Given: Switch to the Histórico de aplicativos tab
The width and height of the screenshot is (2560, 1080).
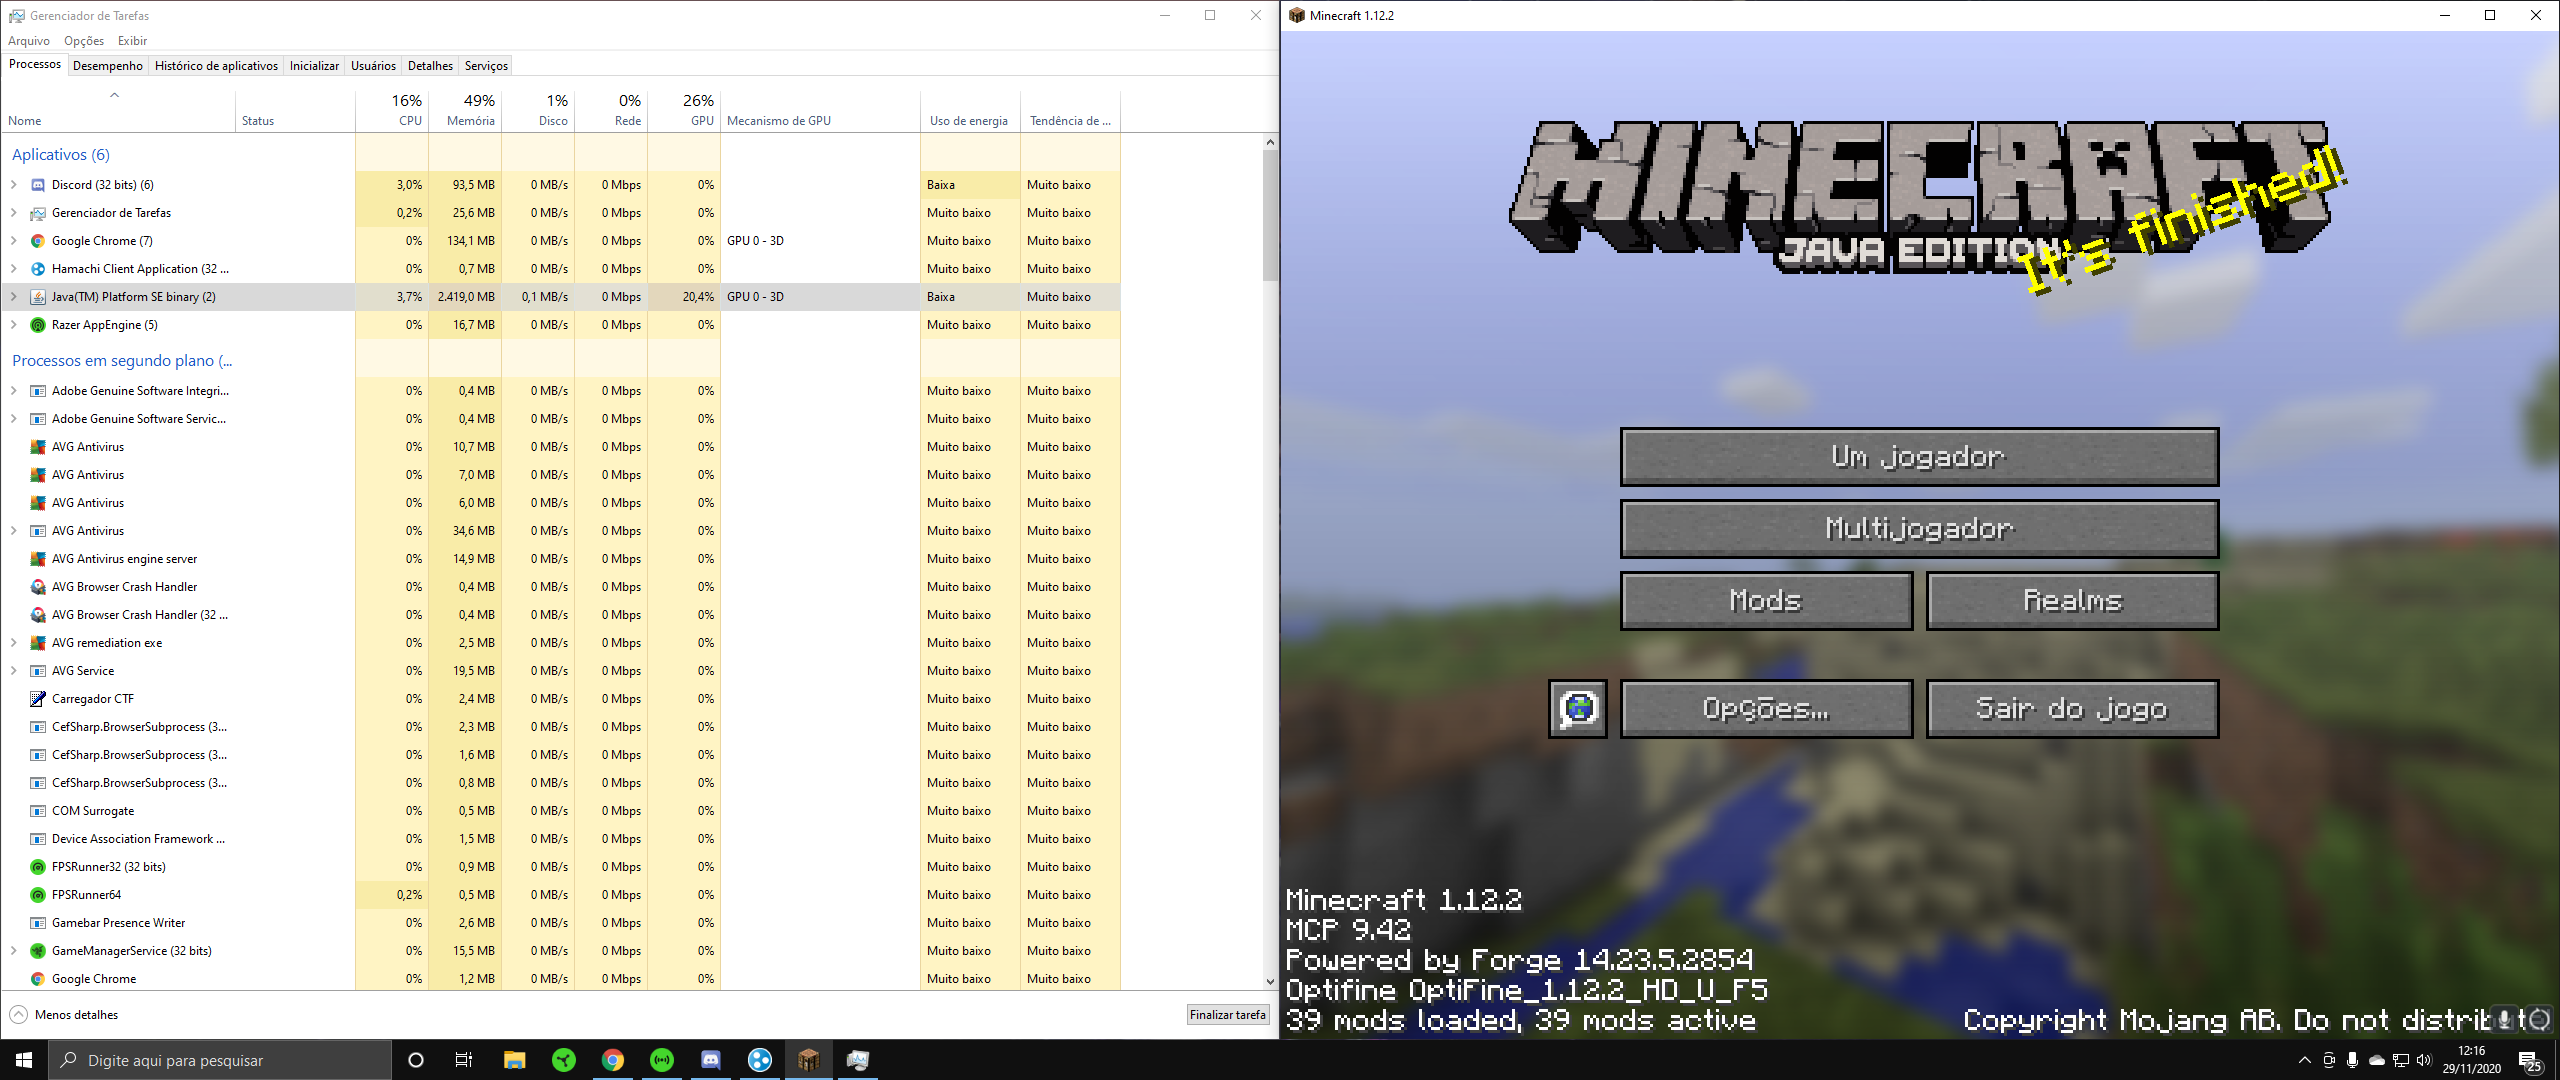Looking at the screenshot, I should 216,66.
